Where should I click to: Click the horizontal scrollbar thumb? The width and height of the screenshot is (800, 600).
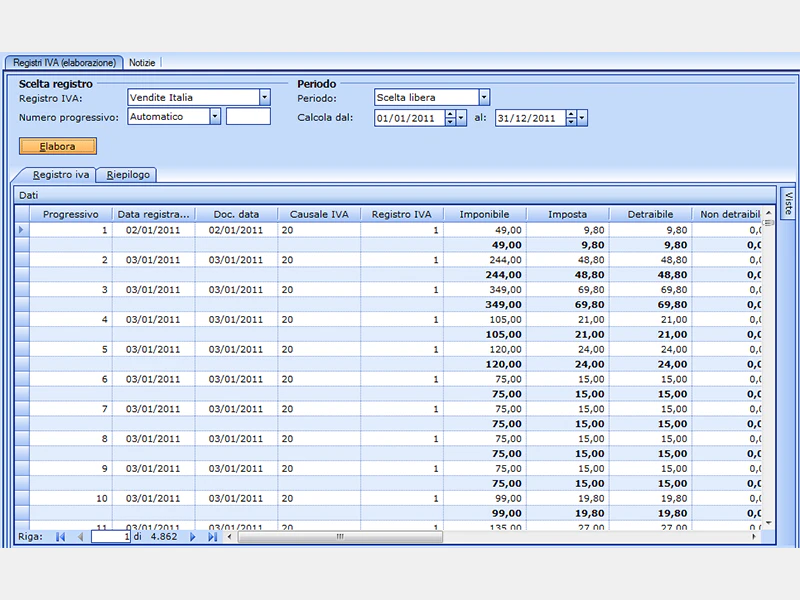[x=340, y=537]
